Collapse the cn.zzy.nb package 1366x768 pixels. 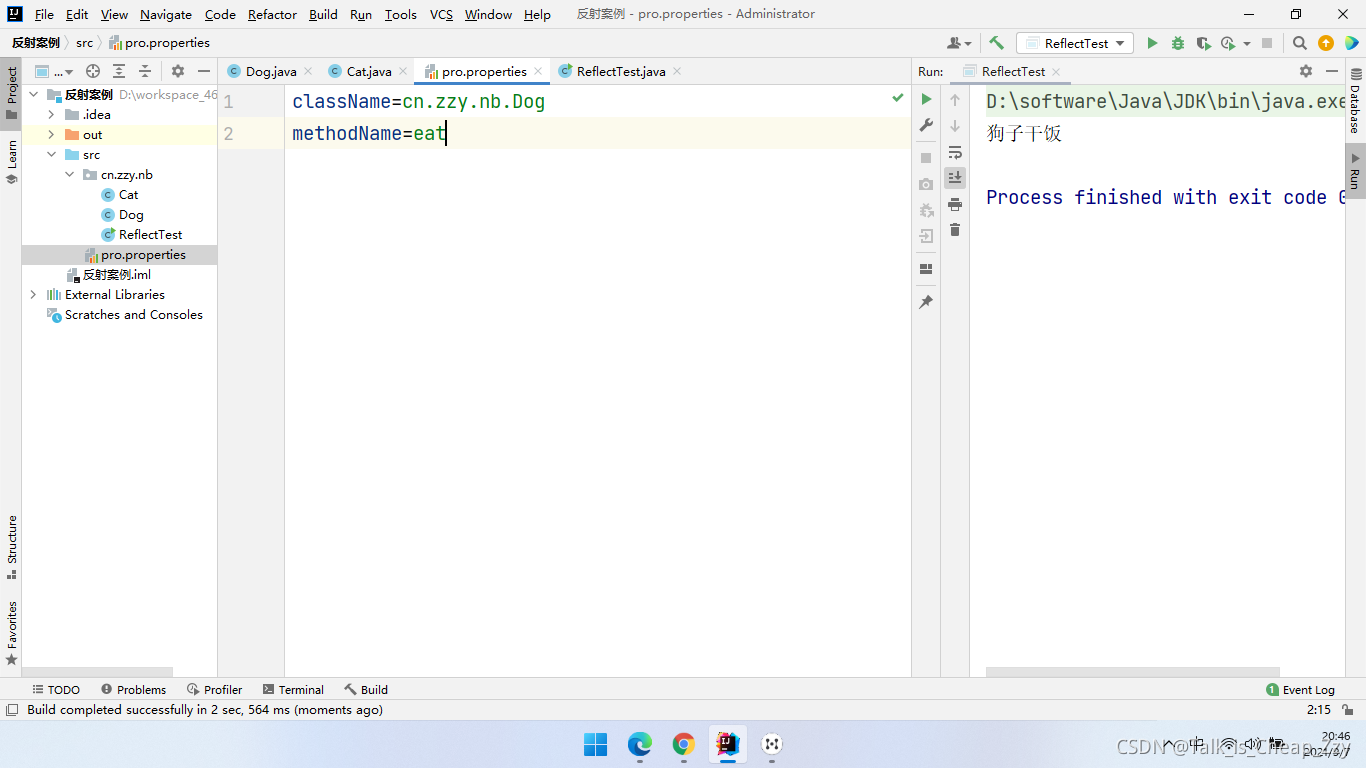point(70,175)
